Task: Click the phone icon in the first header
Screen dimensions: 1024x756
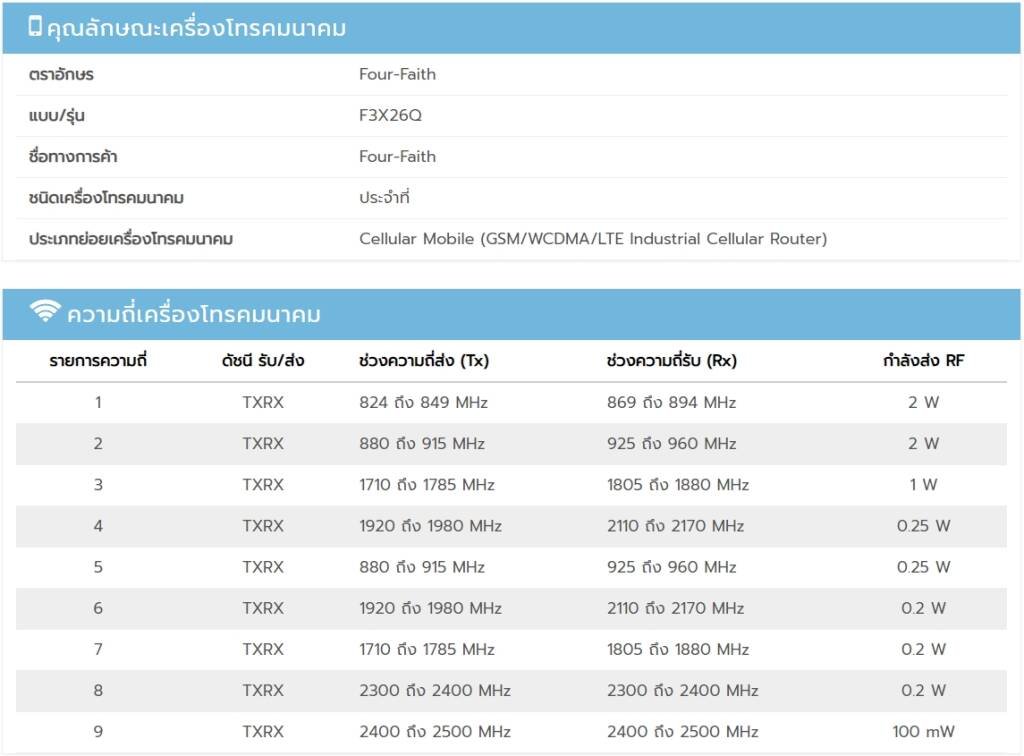Action: 35,26
